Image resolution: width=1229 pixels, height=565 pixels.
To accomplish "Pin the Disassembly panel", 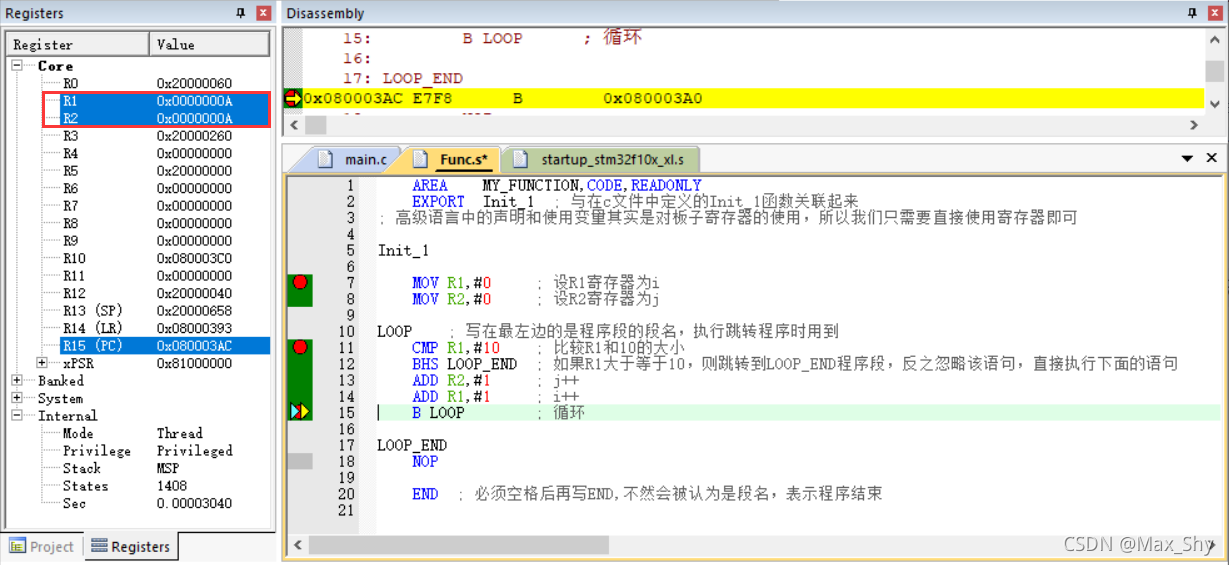I will tap(1192, 14).
